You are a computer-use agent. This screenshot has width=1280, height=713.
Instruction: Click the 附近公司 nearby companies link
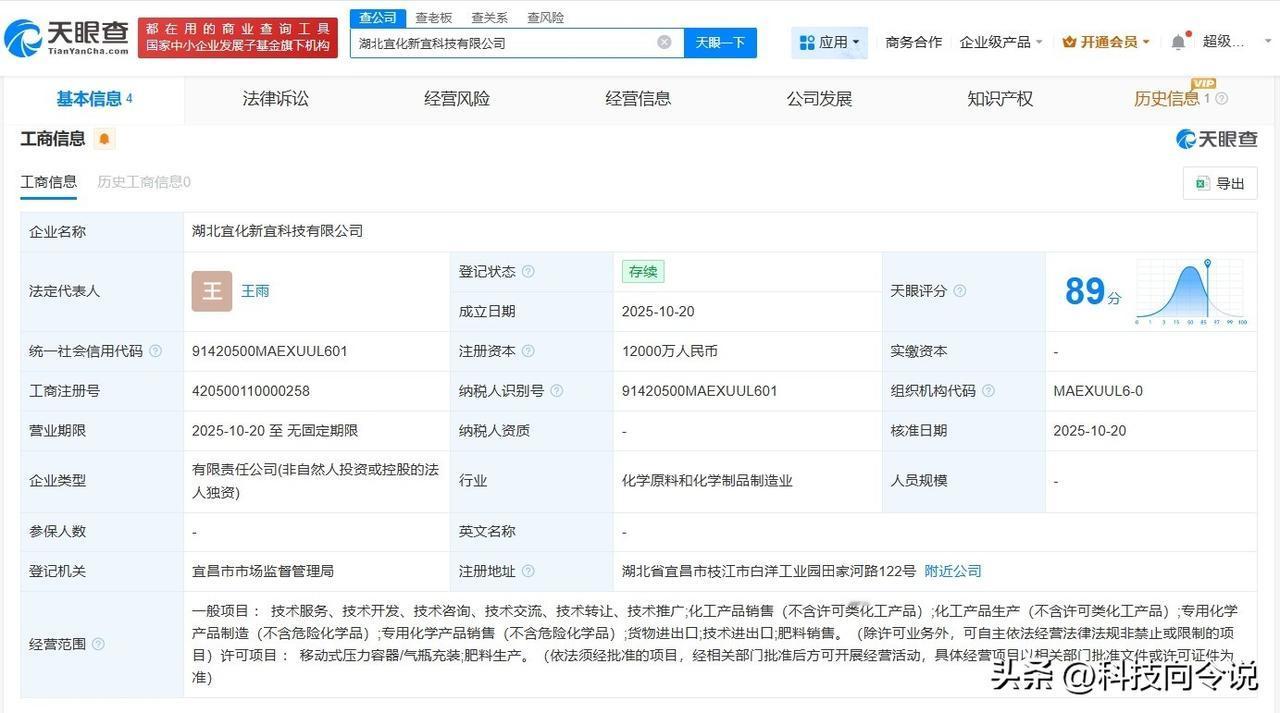[953, 571]
